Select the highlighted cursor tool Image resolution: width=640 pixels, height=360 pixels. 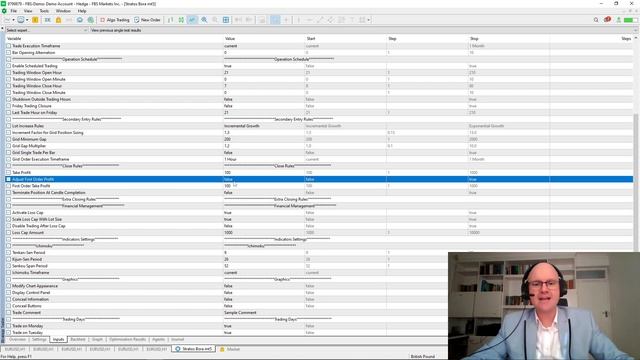click(x=275, y=20)
